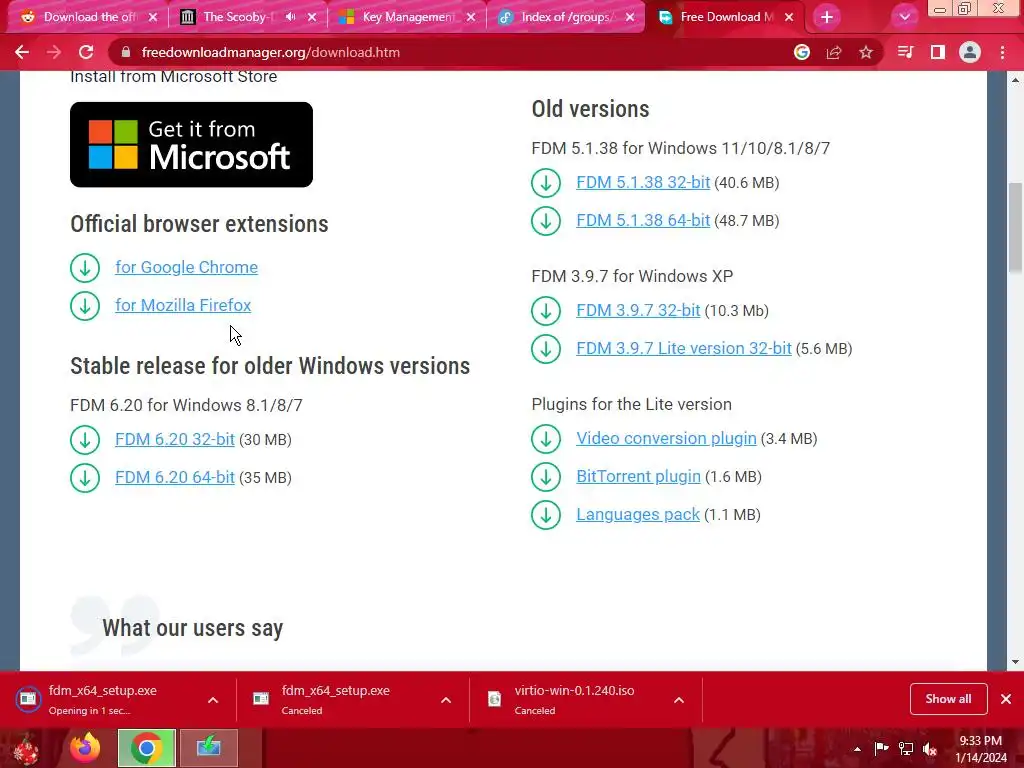This screenshot has width=1024, height=768.
Task: Click the download icon next to Video conversion plugin
Action: click(546, 439)
